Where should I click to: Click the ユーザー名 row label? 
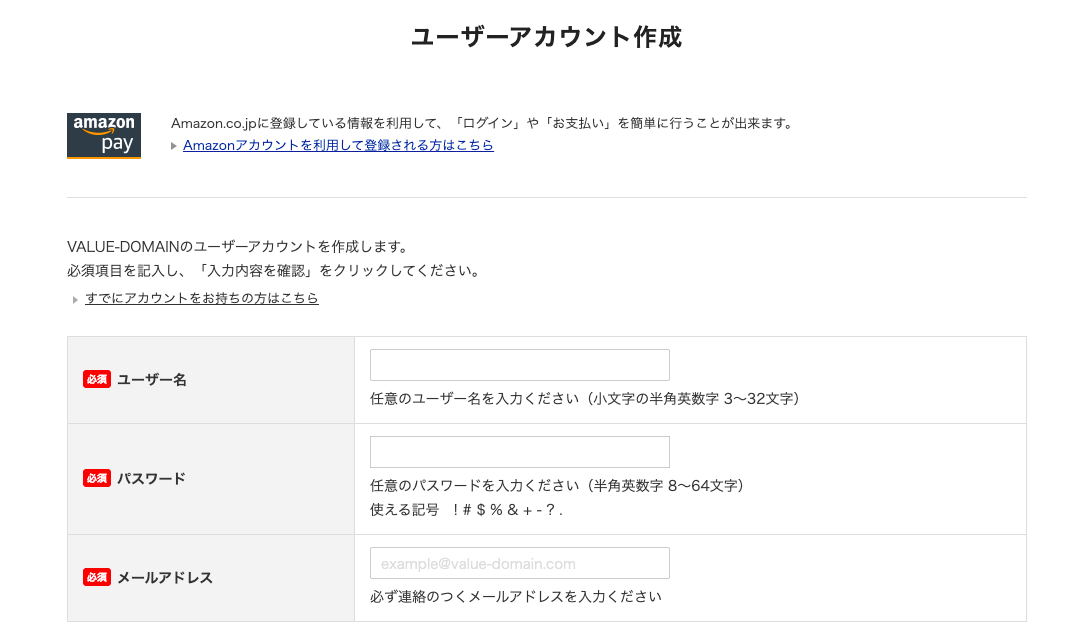coord(152,380)
